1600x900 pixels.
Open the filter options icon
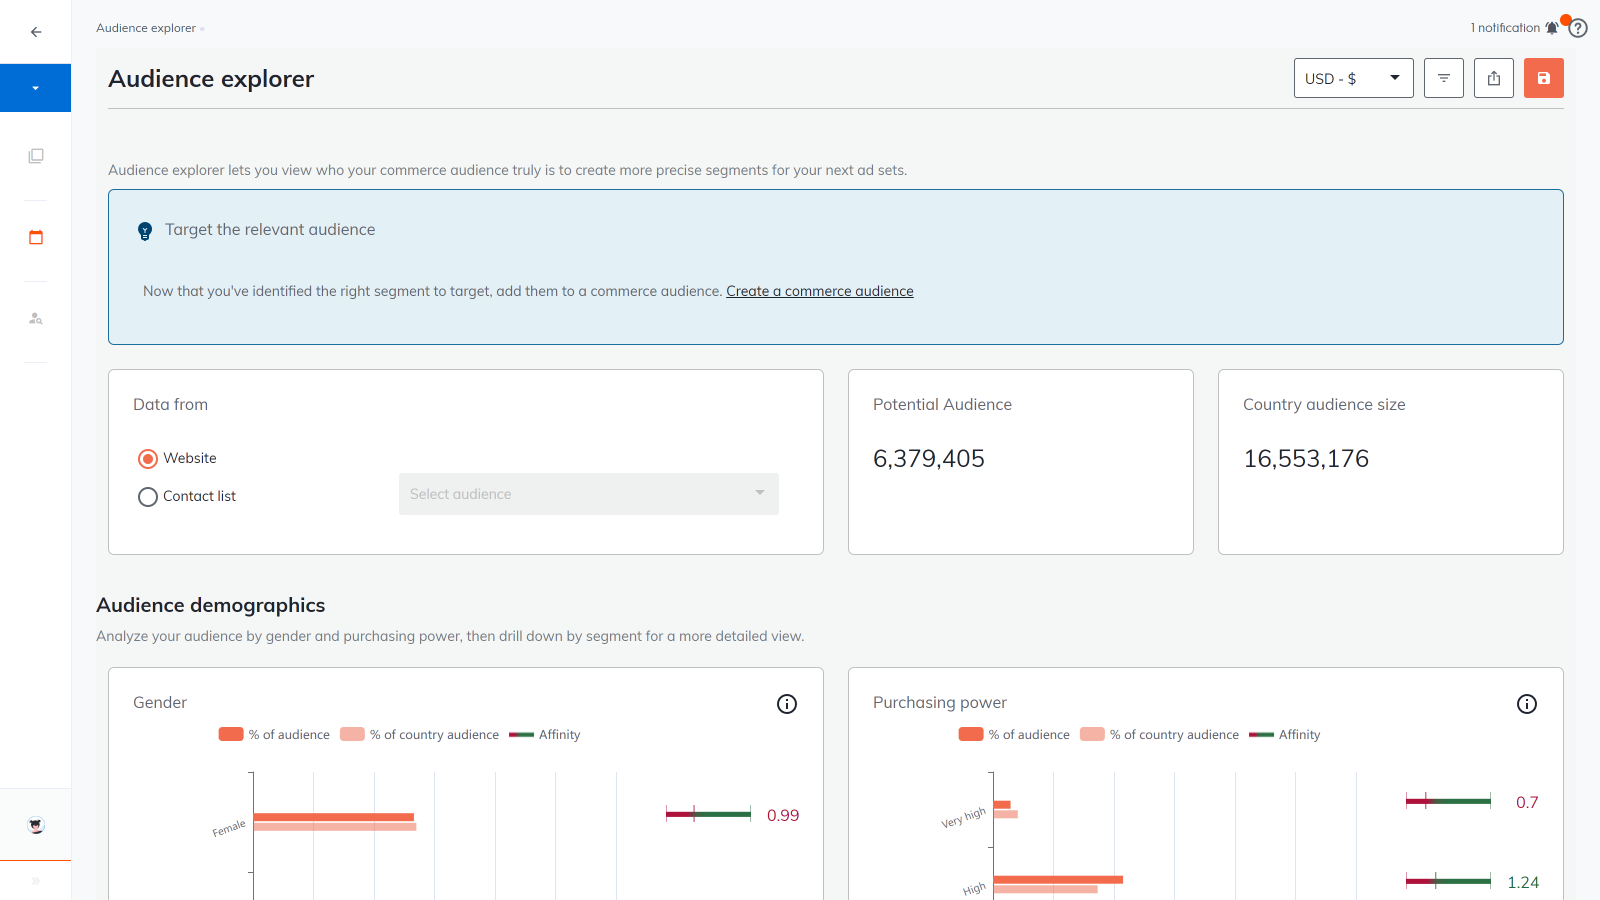pyautogui.click(x=1443, y=78)
